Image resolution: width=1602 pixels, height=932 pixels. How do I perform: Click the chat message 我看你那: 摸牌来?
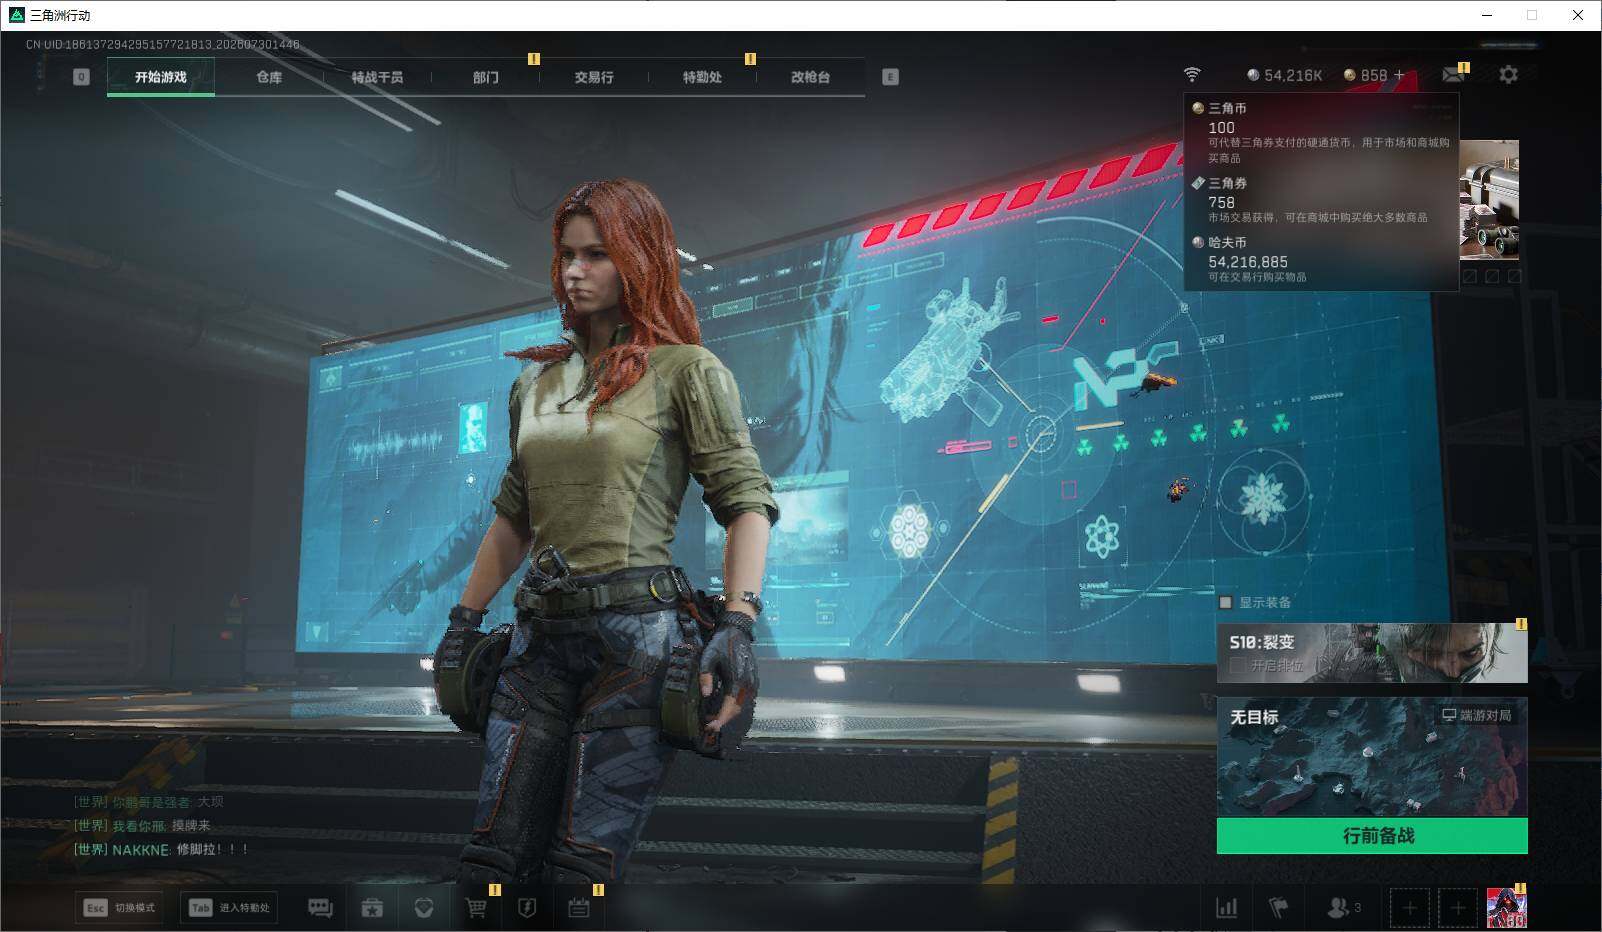(142, 825)
